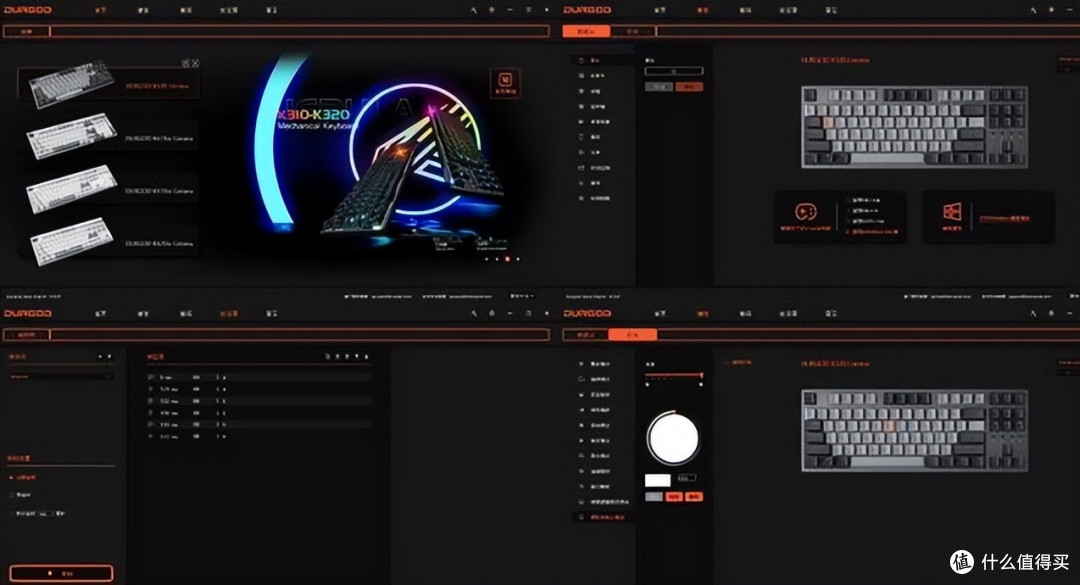Open highlighted orange nav tab in key-settings window
1080x585 pixels.
coord(703,10)
